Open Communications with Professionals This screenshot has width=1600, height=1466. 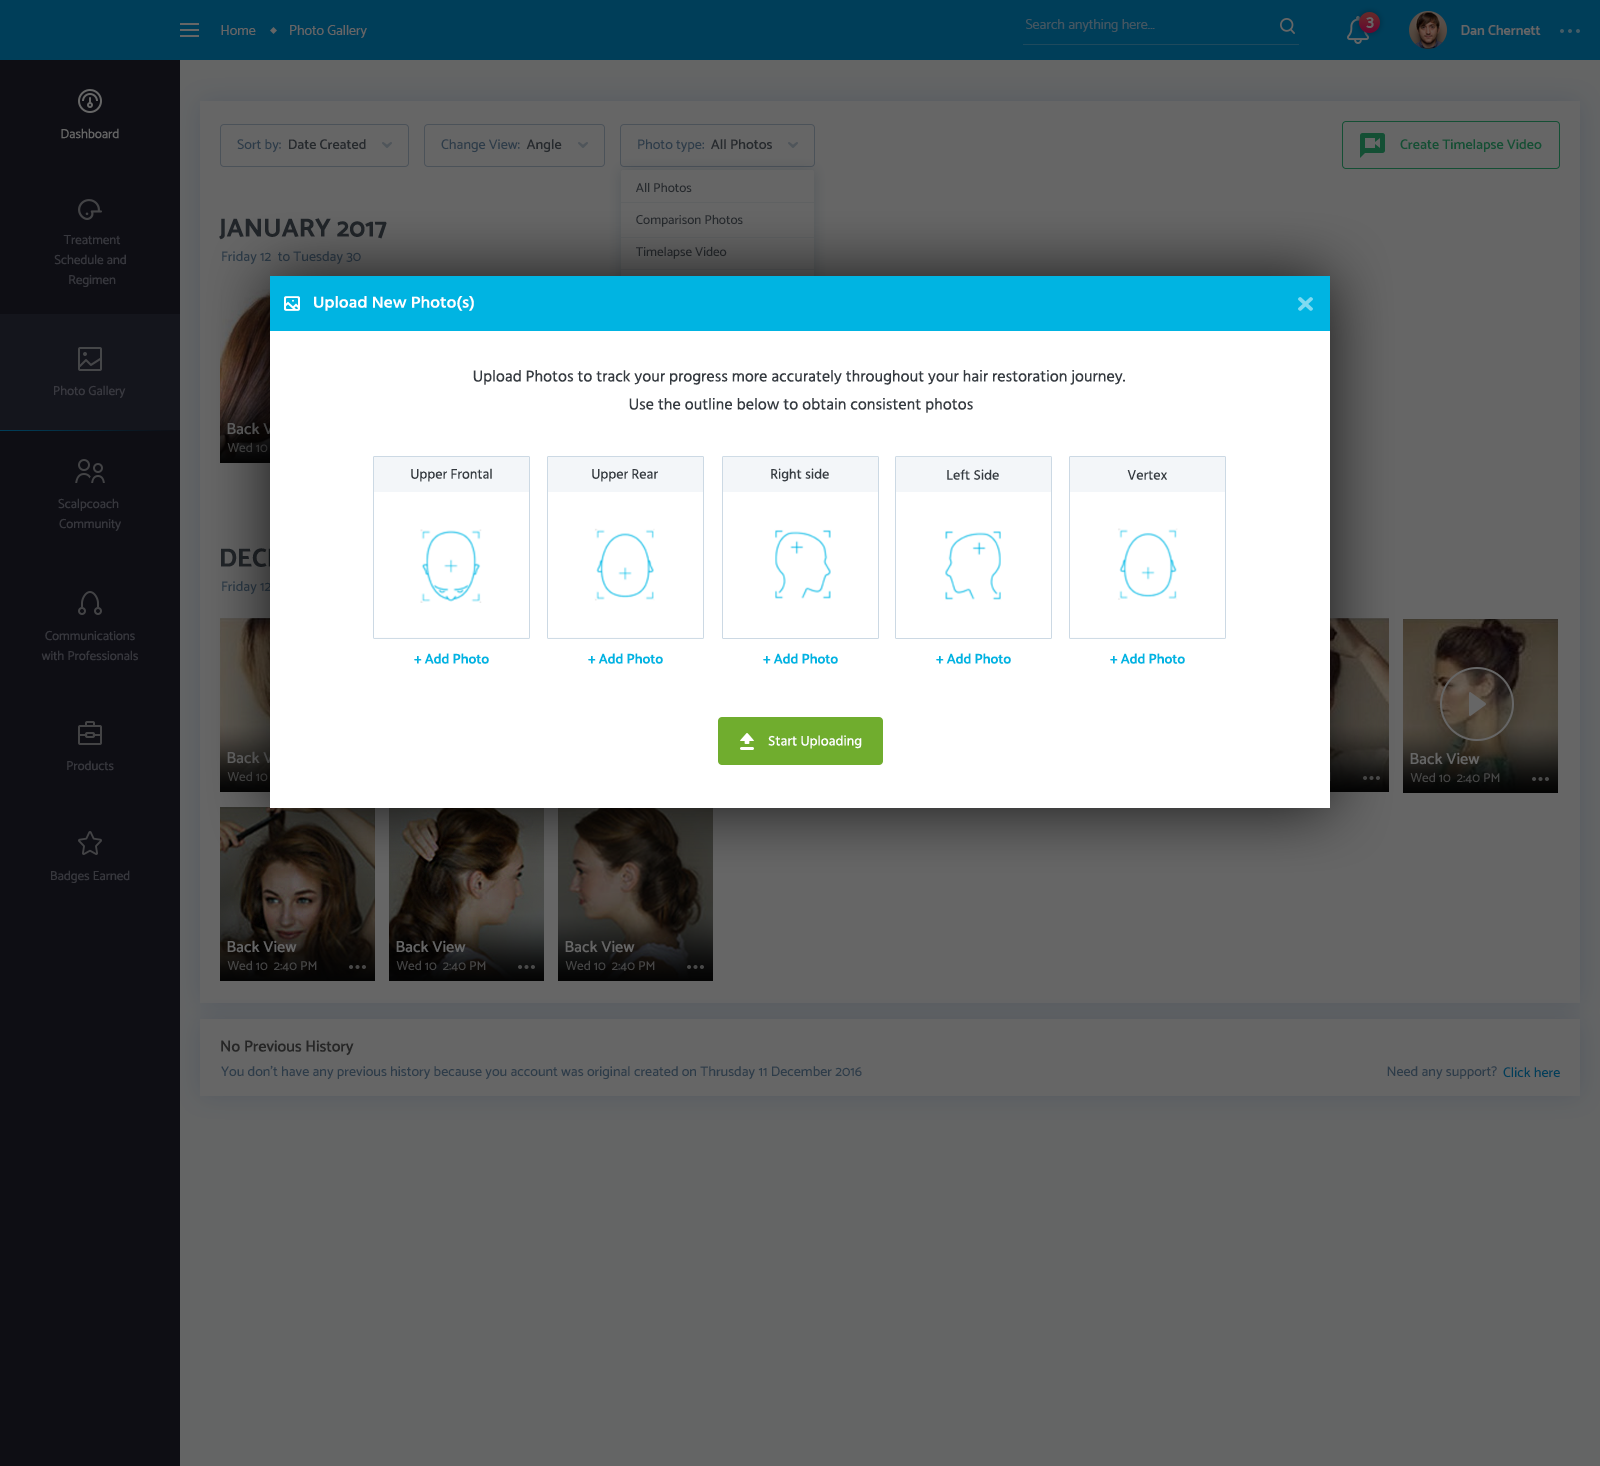pyautogui.click(x=90, y=626)
